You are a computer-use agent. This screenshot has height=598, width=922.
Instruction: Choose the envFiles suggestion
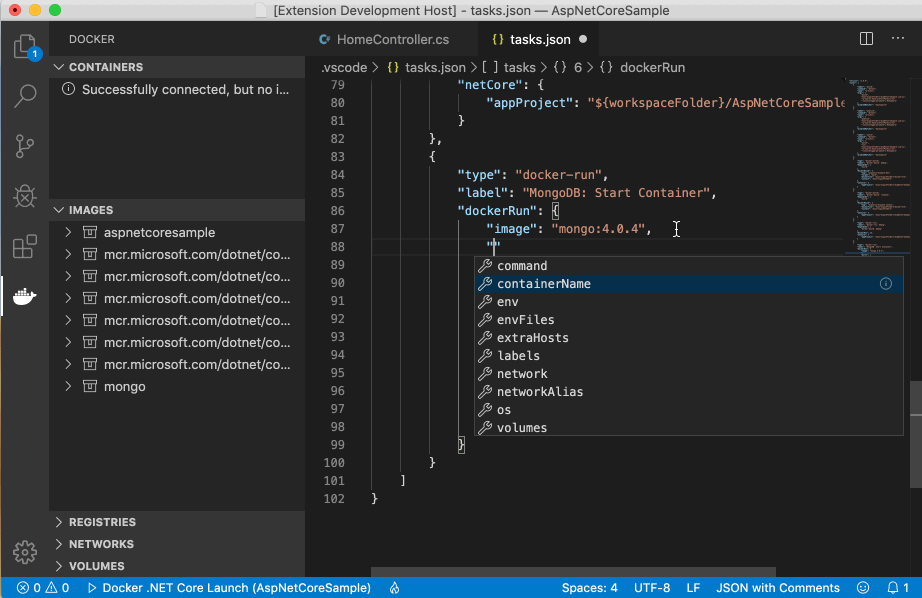click(689, 320)
